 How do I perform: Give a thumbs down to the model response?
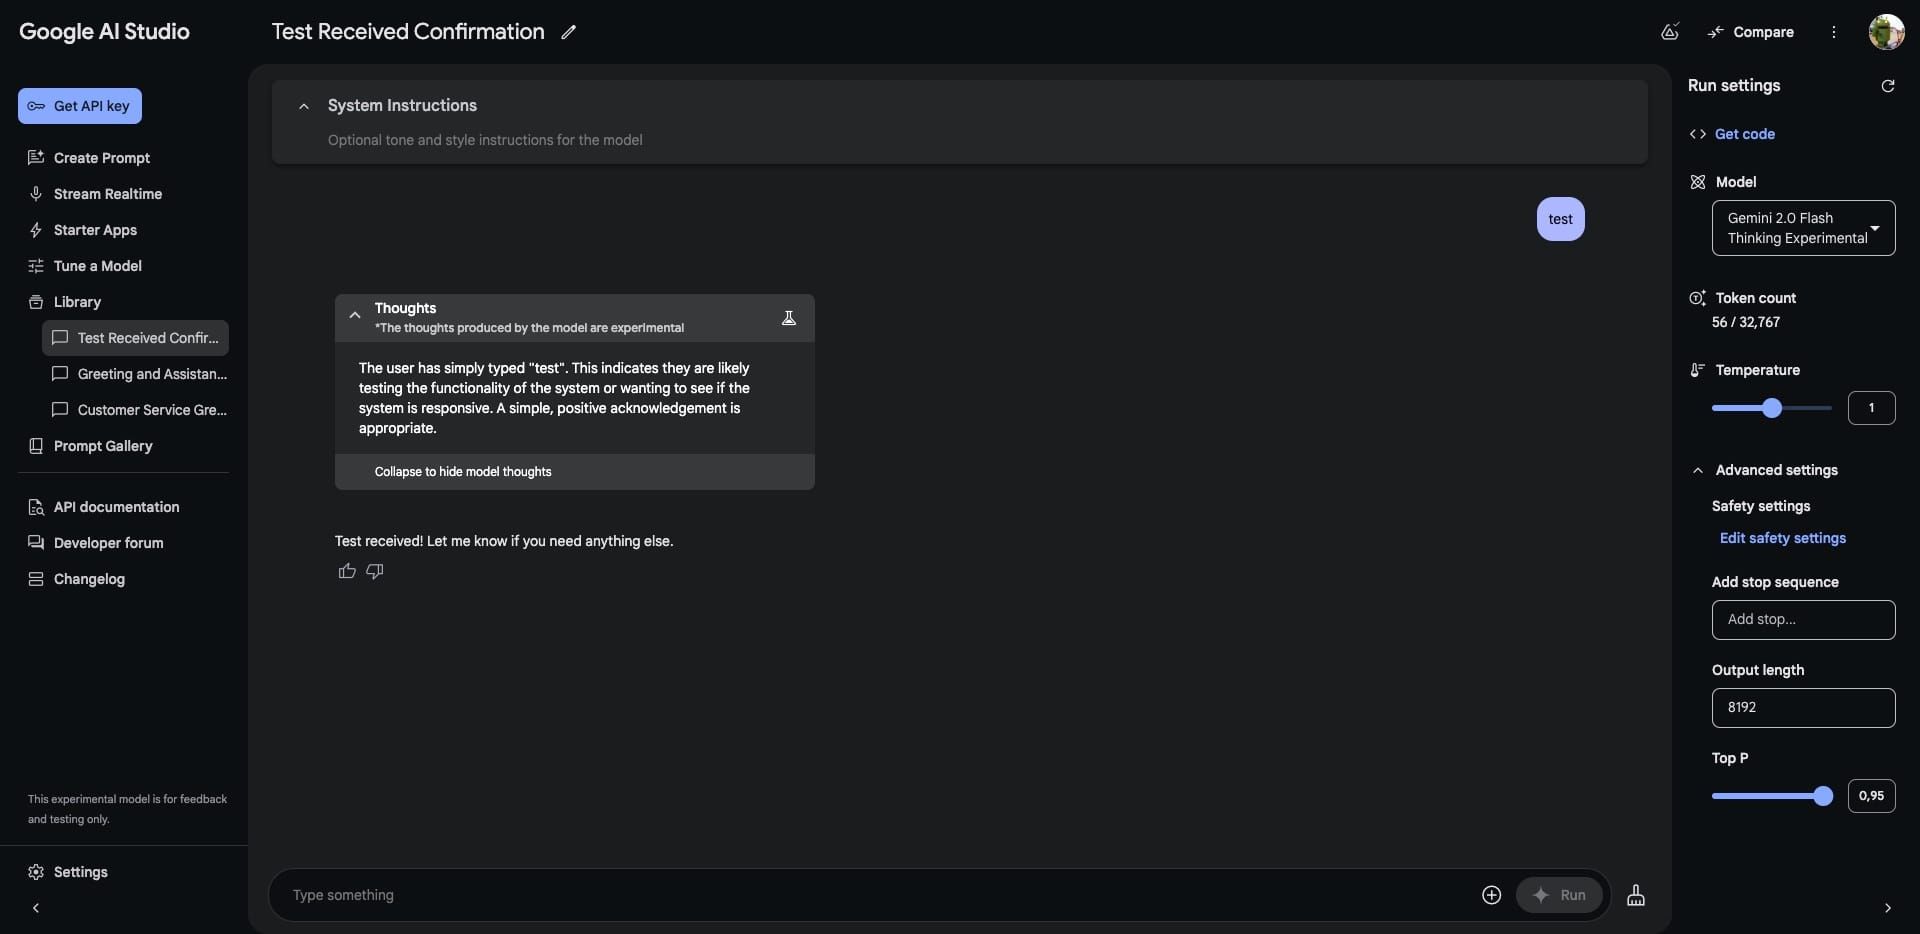(x=374, y=571)
